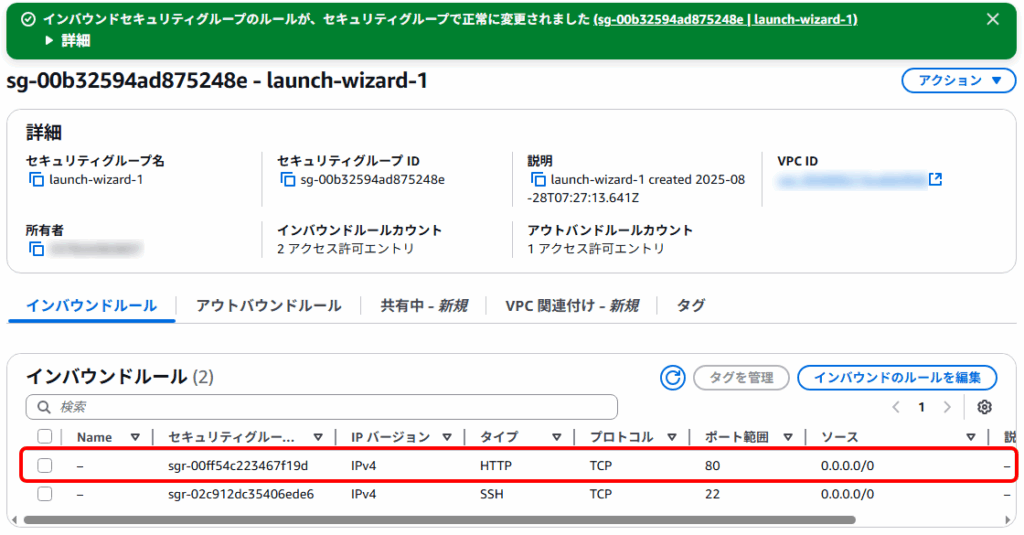Open the VPC ID external link icon
The height and width of the screenshot is (535, 1024).
(935, 180)
